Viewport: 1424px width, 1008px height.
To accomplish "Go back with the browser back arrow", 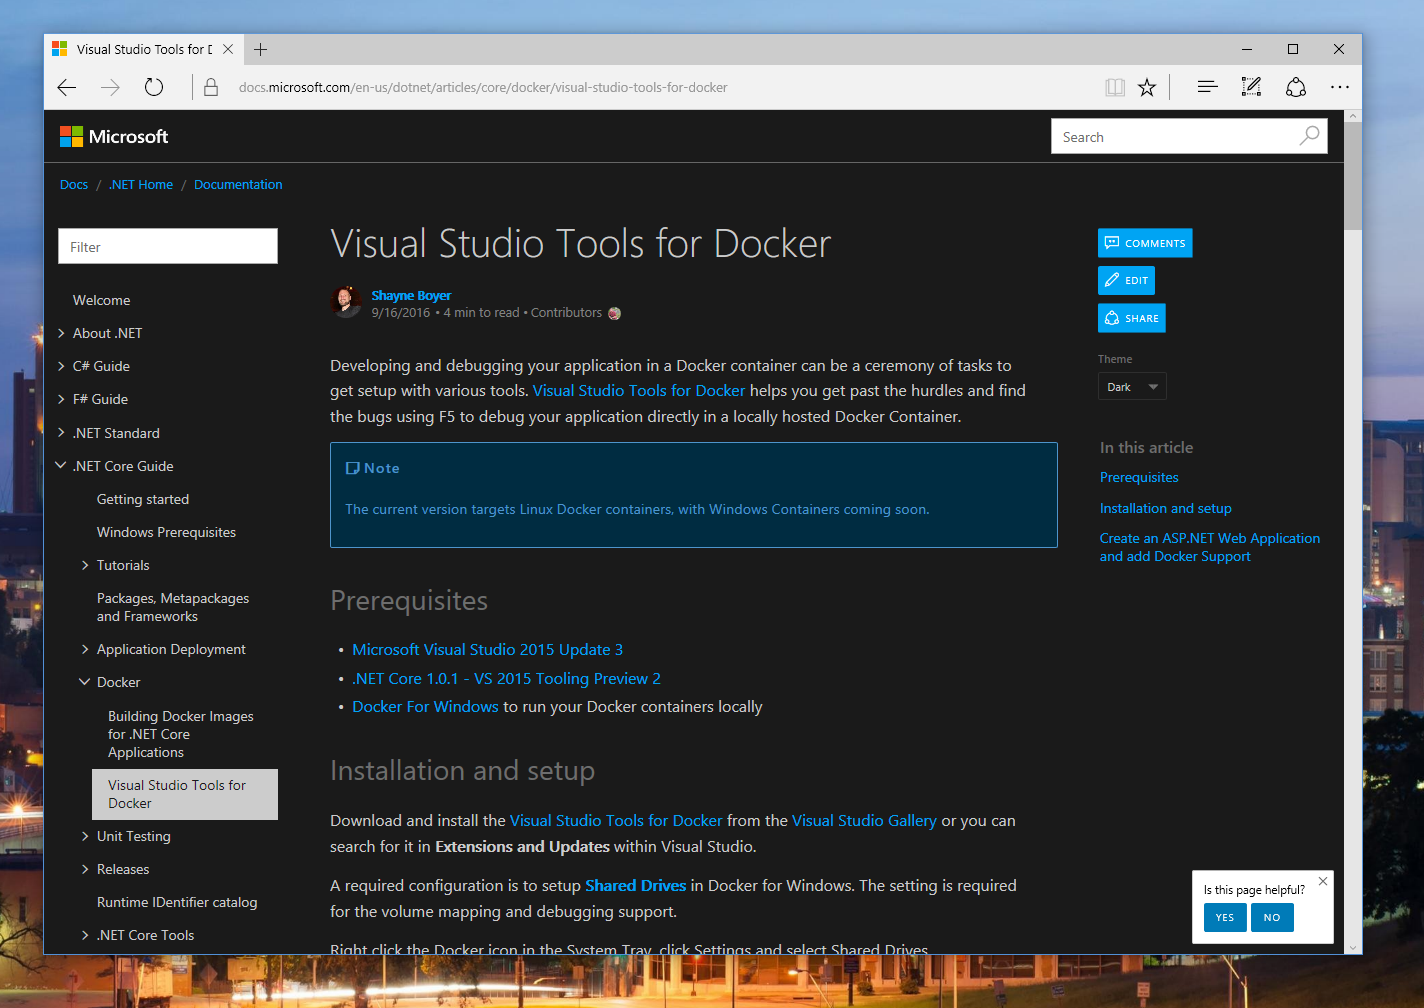I will tap(67, 88).
